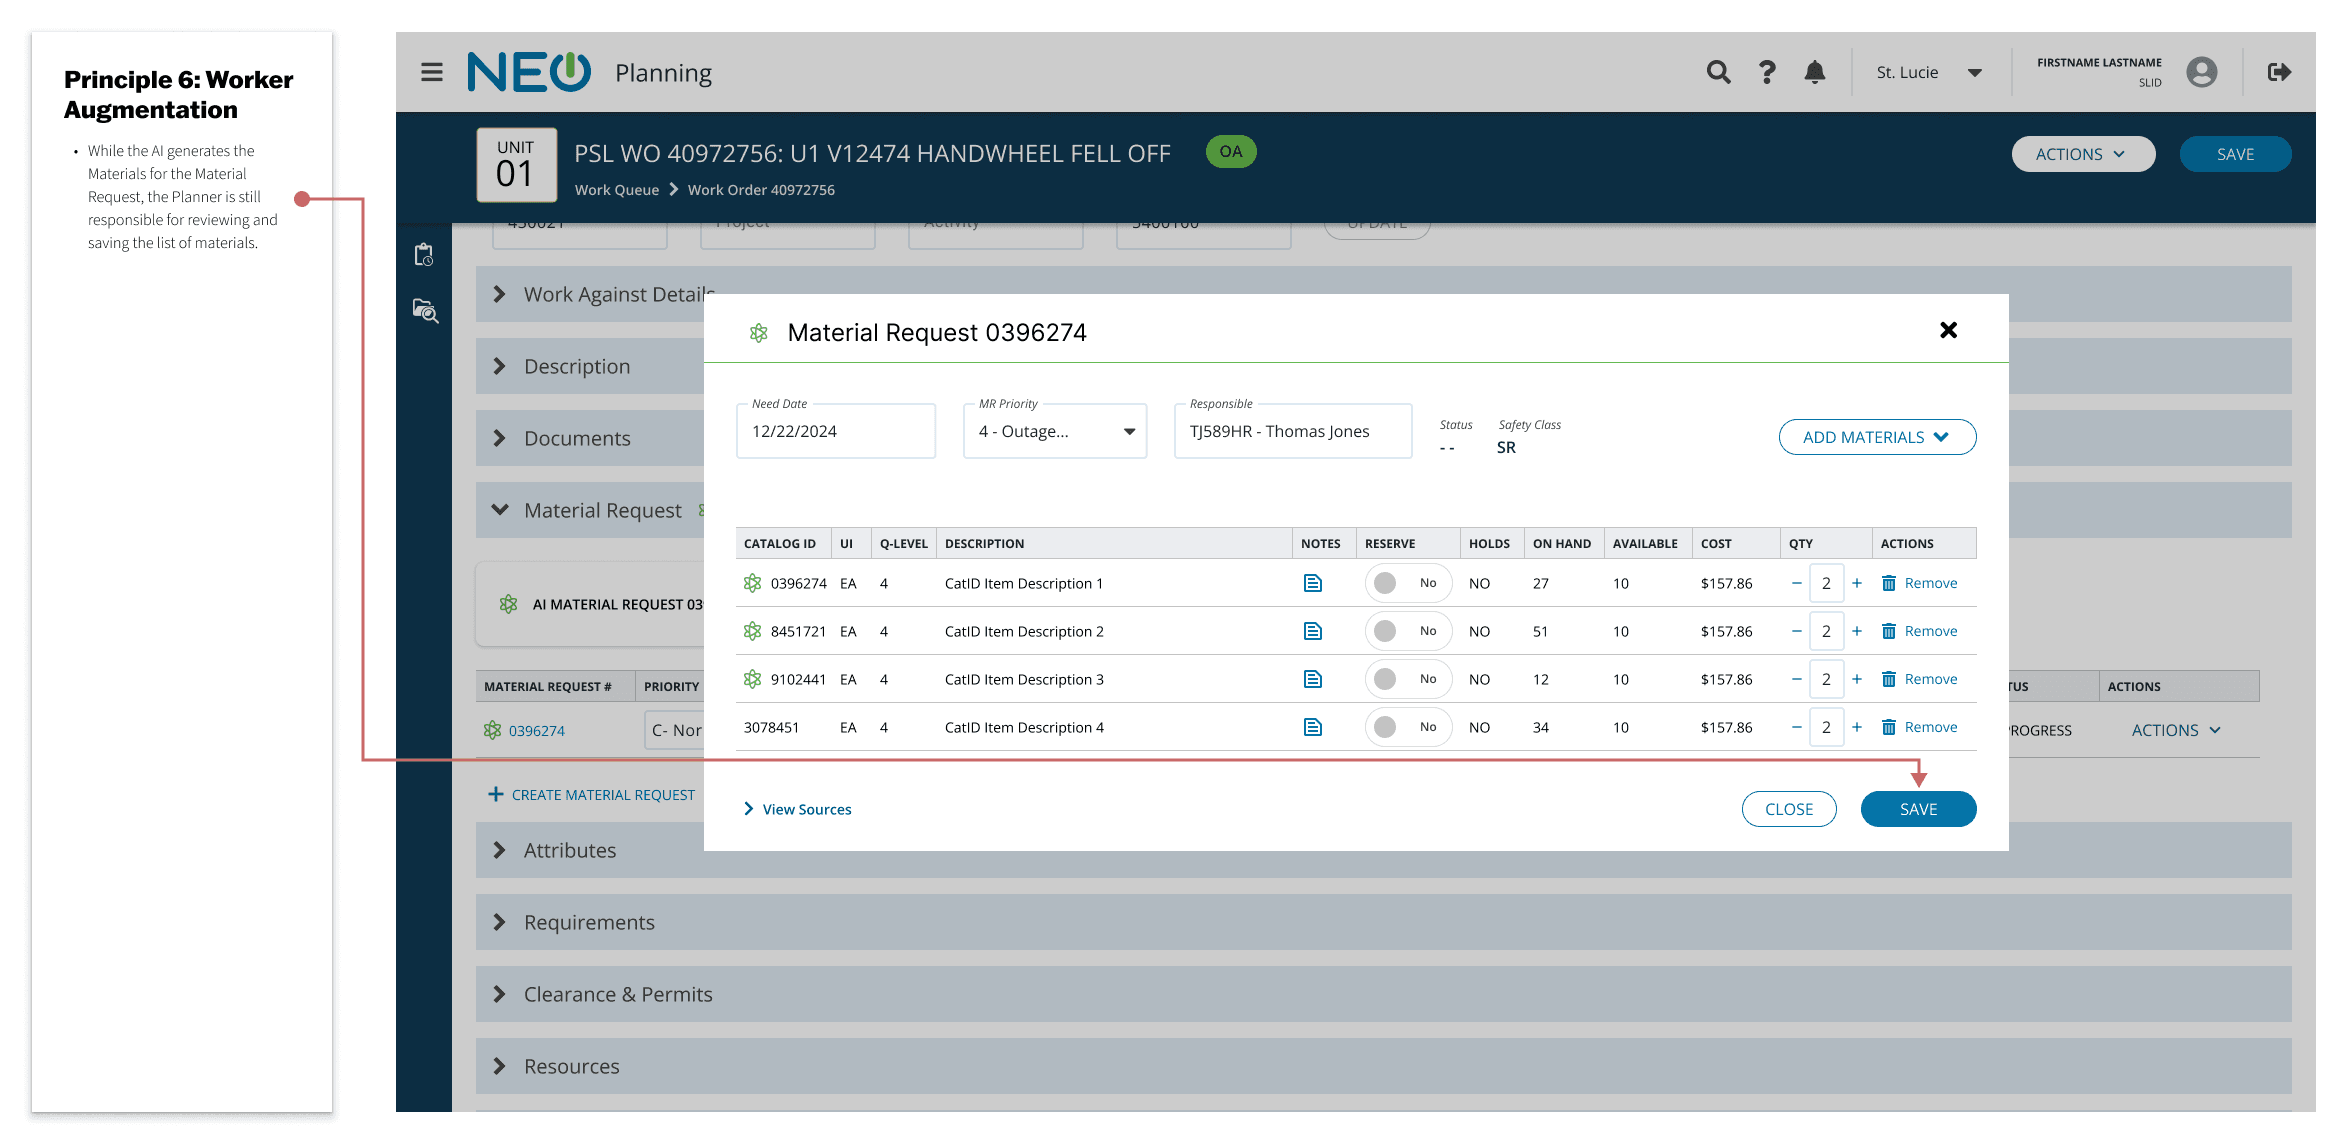Screen dimensions: 2348x1144
Task: Open notes for CatID Item Description 1
Action: [1312, 583]
